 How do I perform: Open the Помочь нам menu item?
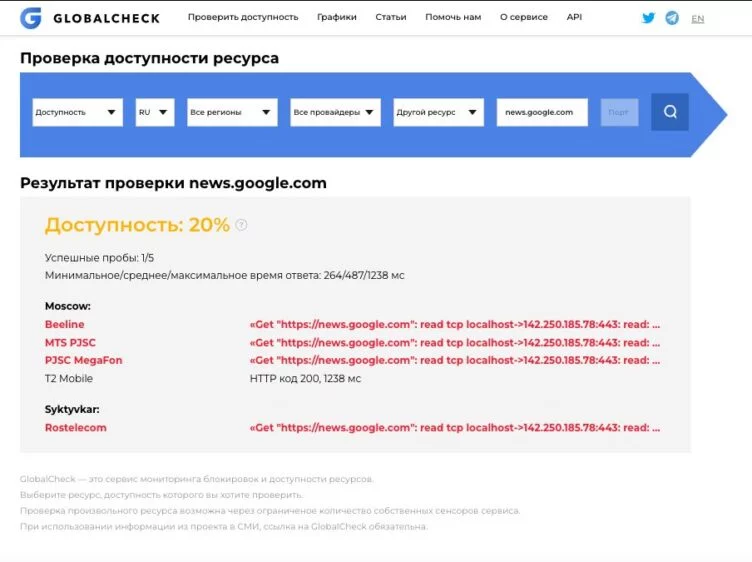[x=453, y=17]
